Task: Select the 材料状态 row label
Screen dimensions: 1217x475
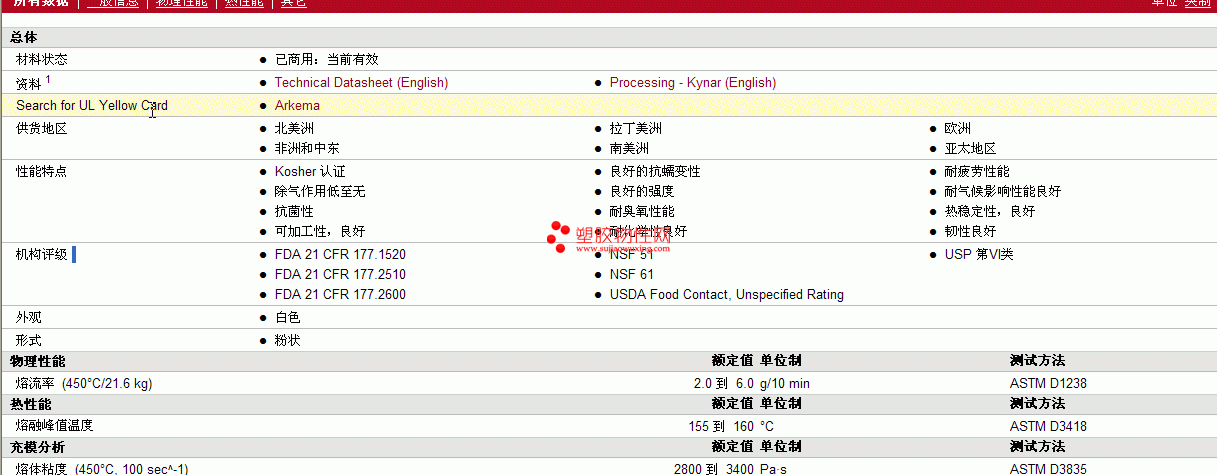Action: point(42,59)
